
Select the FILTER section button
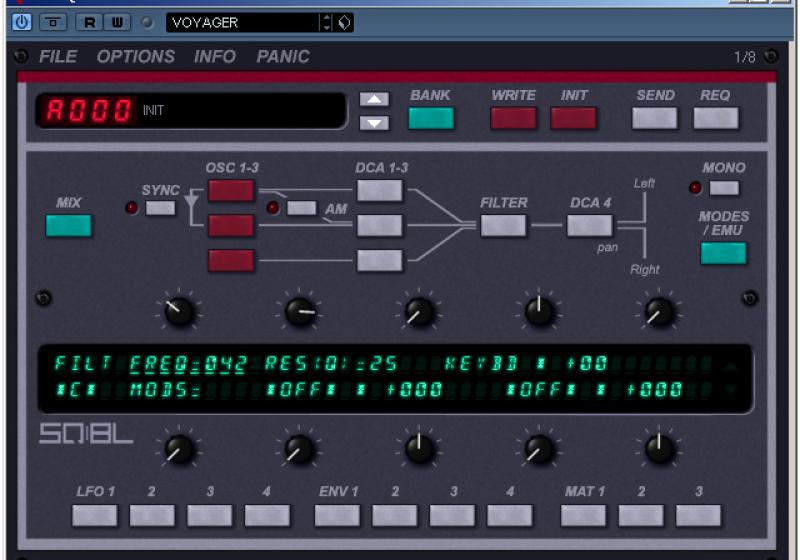click(x=503, y=225)
